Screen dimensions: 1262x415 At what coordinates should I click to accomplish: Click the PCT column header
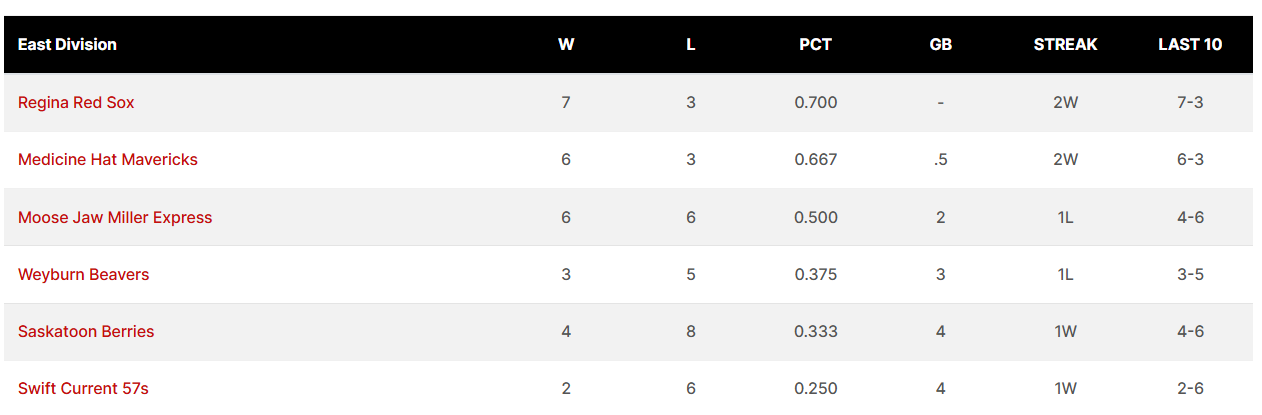point(816,44)
